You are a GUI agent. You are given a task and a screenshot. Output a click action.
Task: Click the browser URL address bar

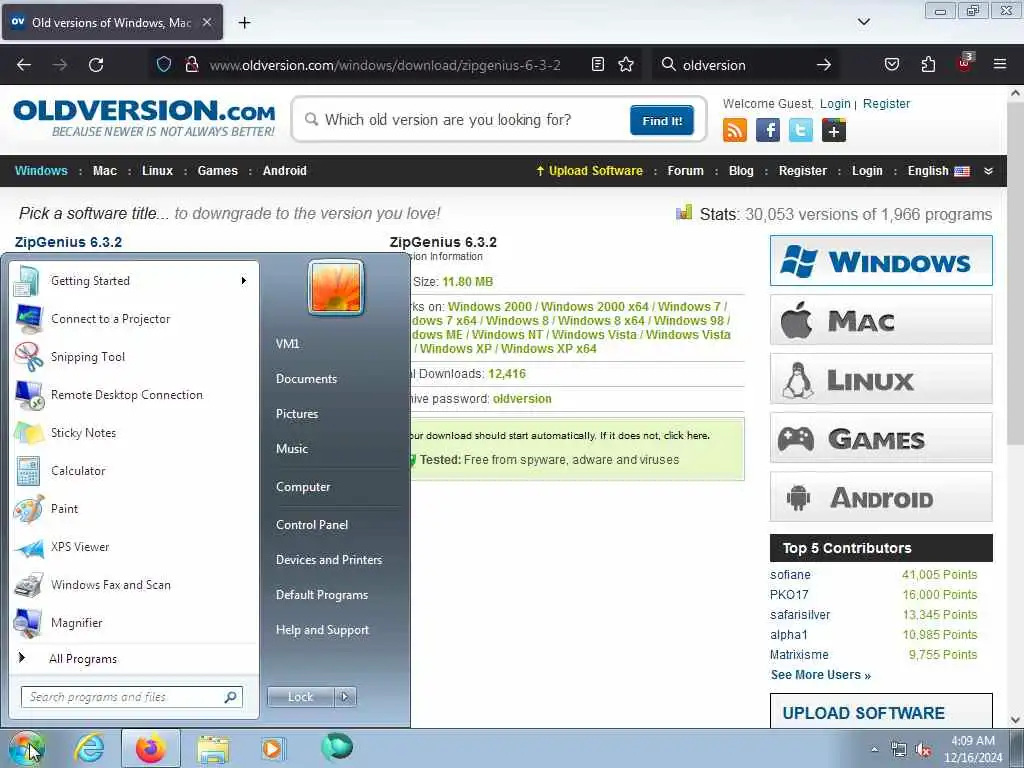(x=385, y=65)
